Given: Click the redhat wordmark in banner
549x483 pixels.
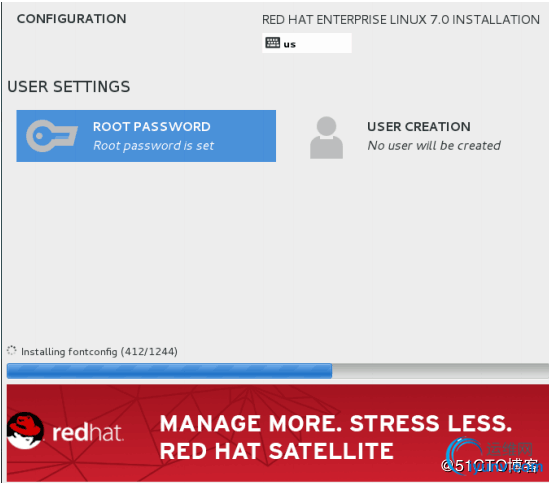Looking at the screenshot, I should pos(88,433).
